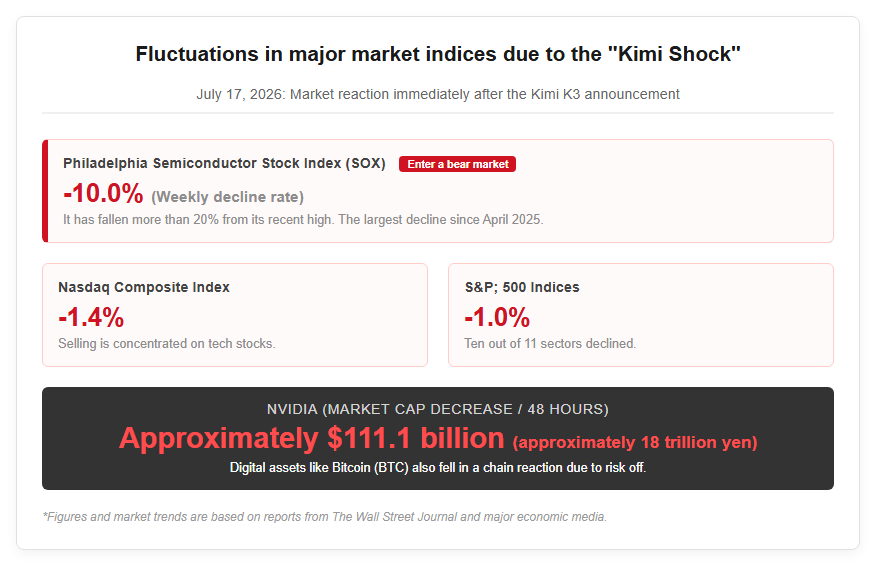Select the fallen more than 20% description
Viewport: 876px width, 568px height.
303,219
